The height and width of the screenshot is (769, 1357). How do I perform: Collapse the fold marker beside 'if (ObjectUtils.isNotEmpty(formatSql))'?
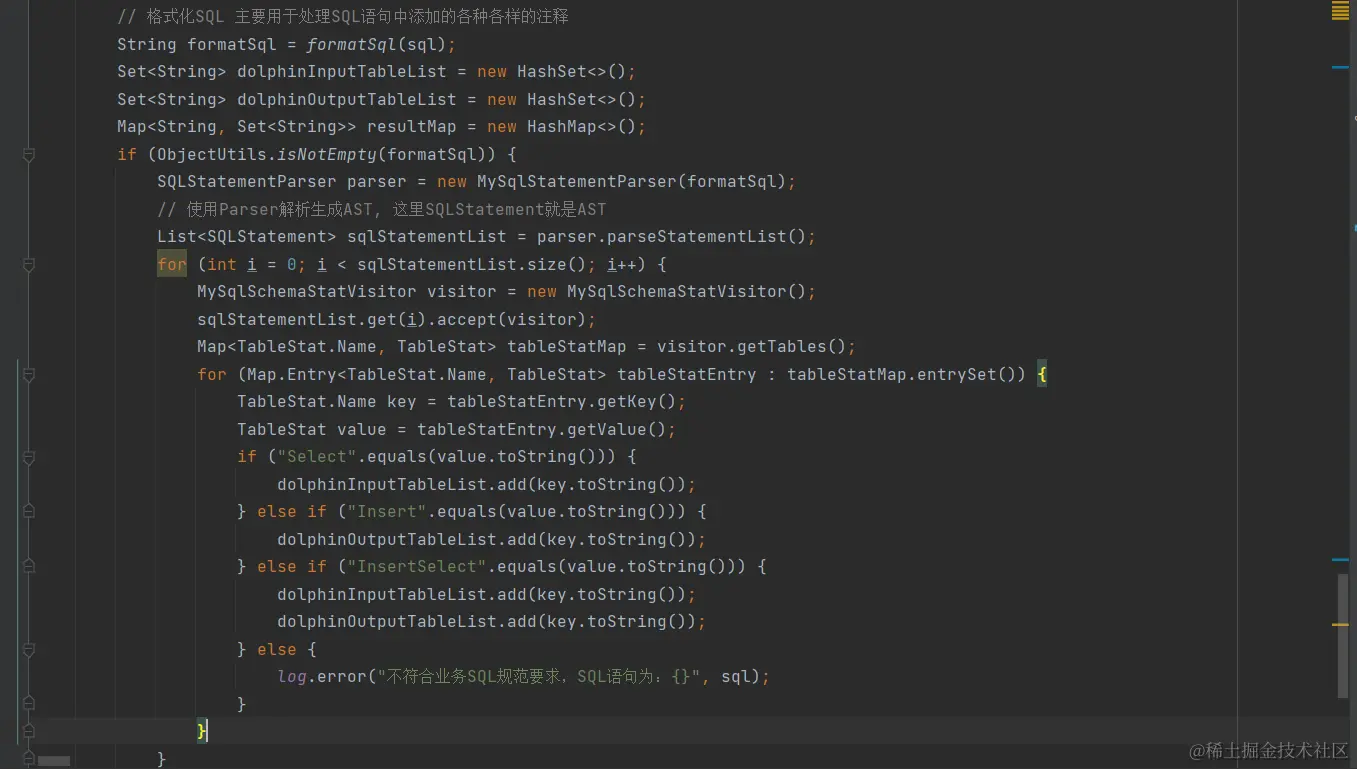(28, 155)
